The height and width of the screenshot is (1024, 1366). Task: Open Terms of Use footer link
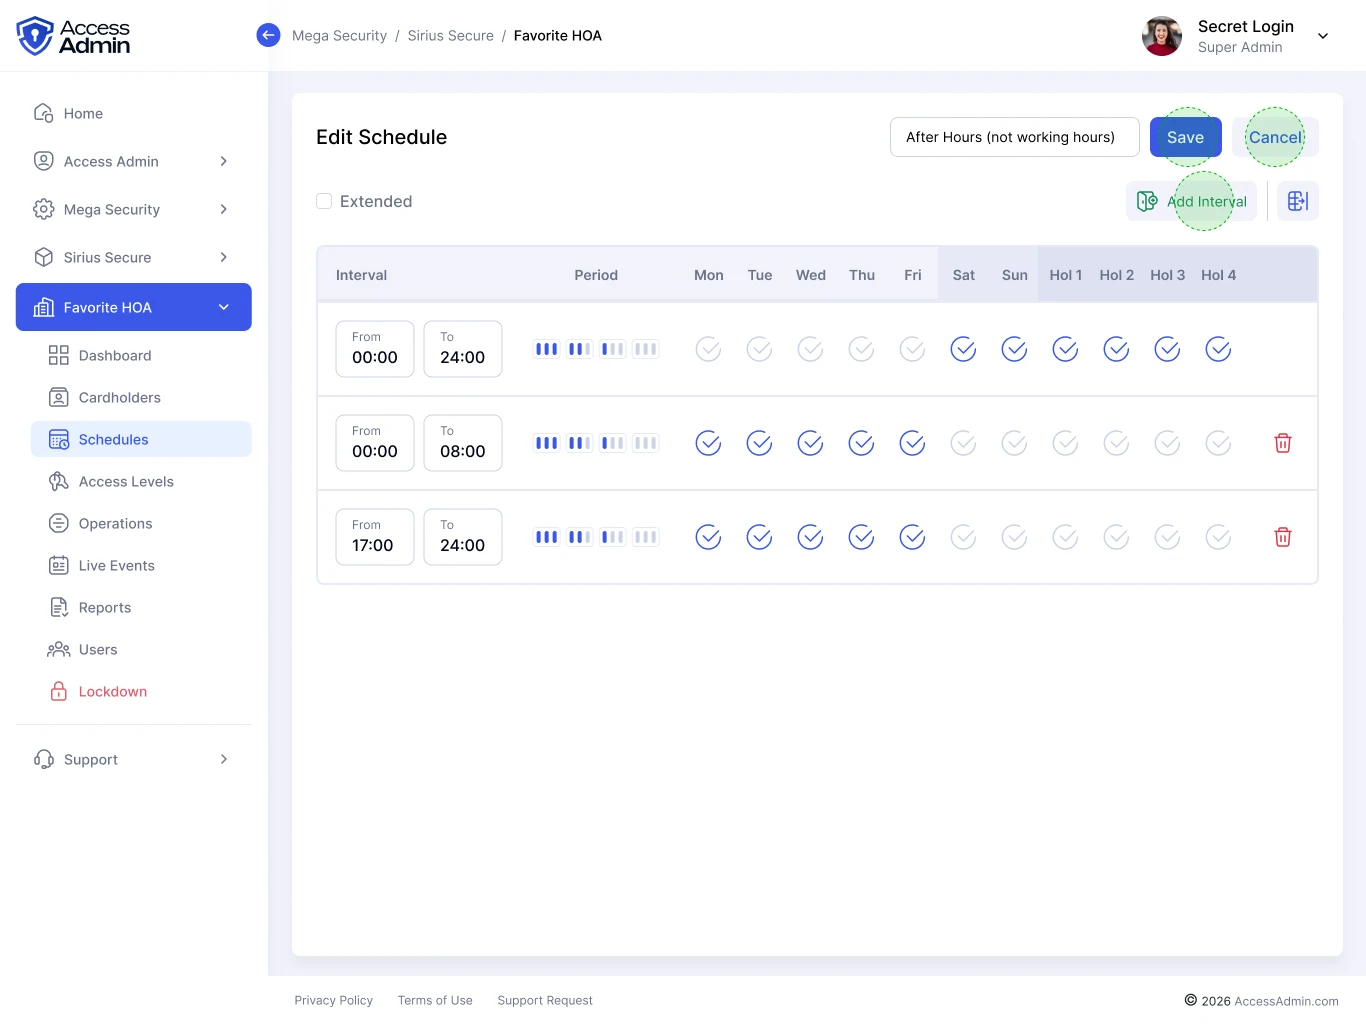tap(435, 1000)
